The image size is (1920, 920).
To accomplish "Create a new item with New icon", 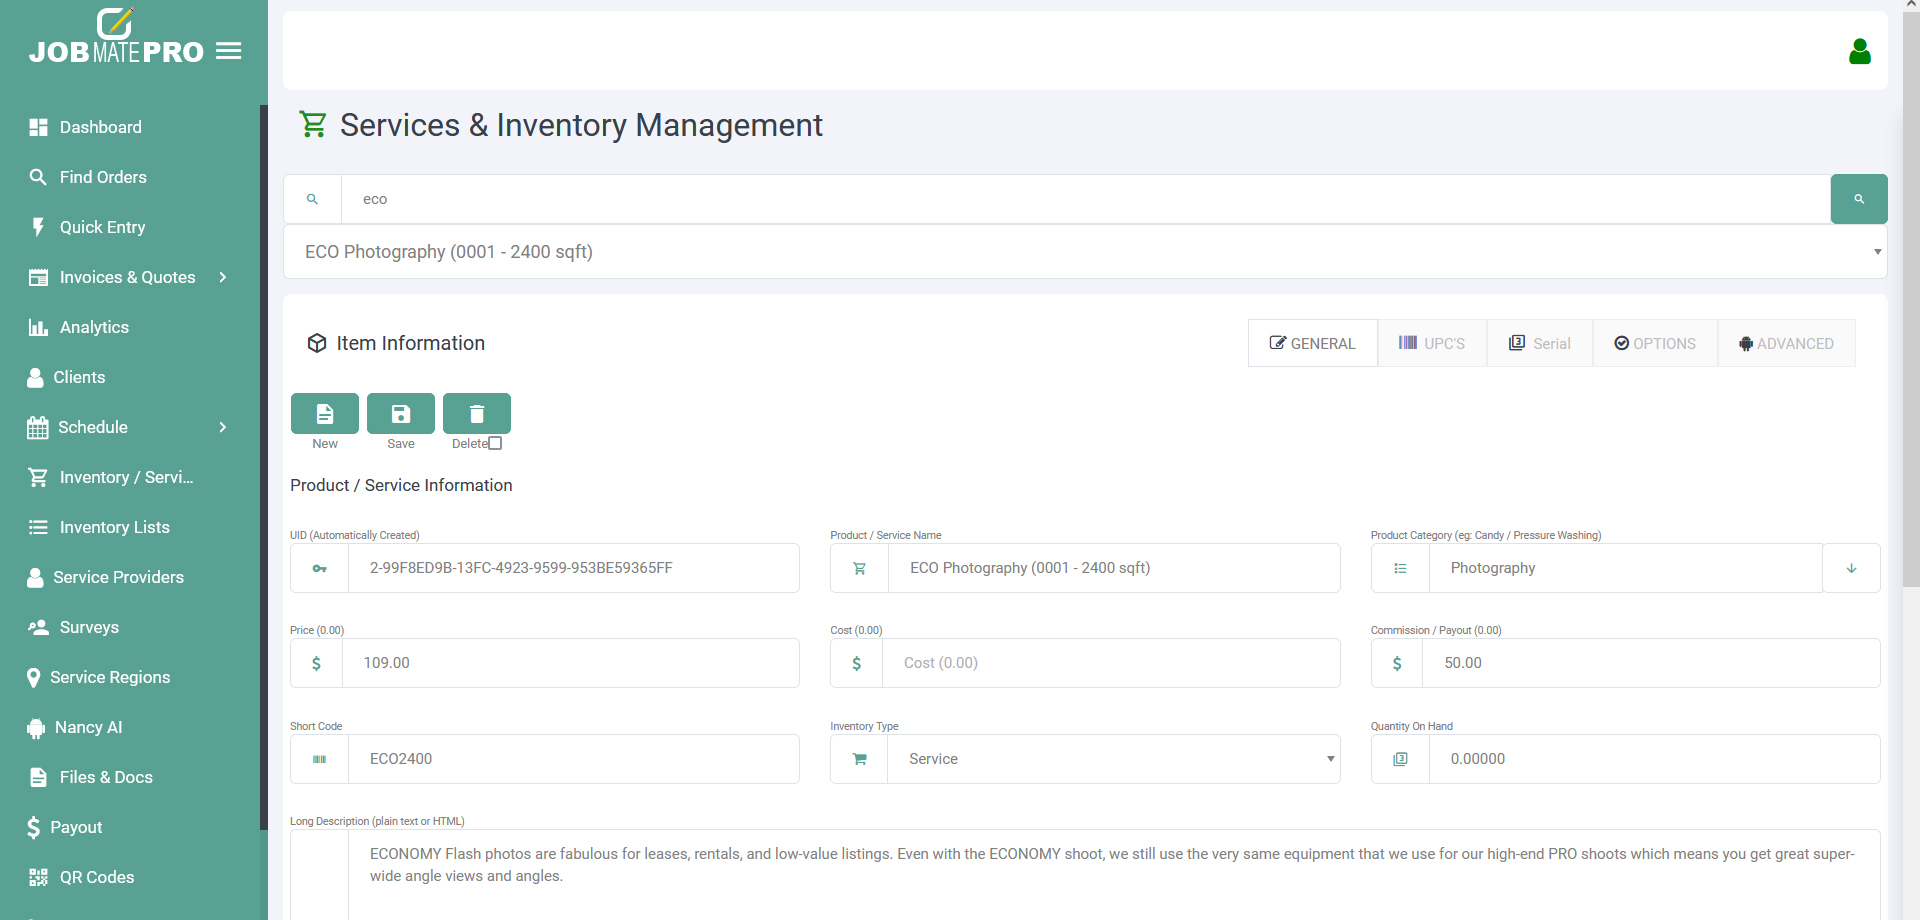I will point(324,413).
